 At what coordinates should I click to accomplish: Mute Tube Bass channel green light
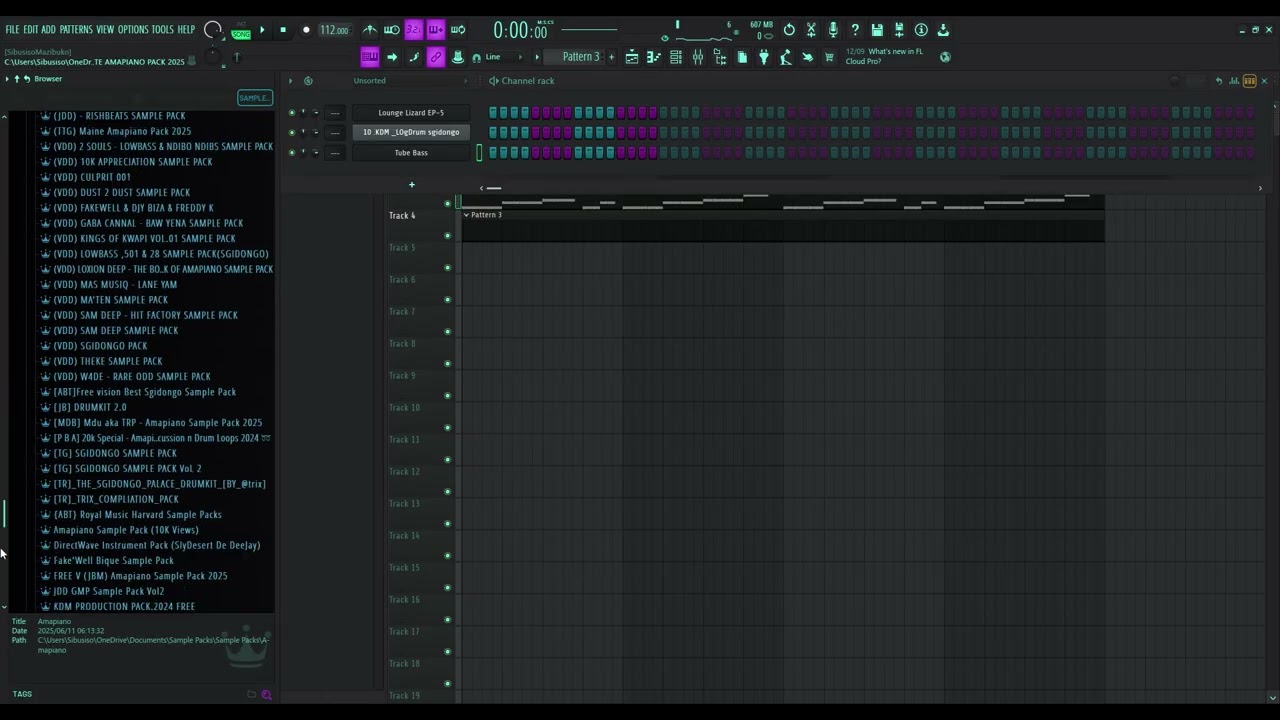[x=292, y=153]
